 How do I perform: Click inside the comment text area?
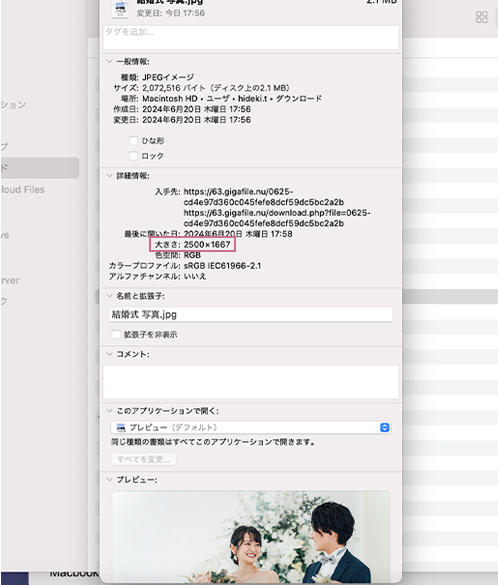[251, 382]
